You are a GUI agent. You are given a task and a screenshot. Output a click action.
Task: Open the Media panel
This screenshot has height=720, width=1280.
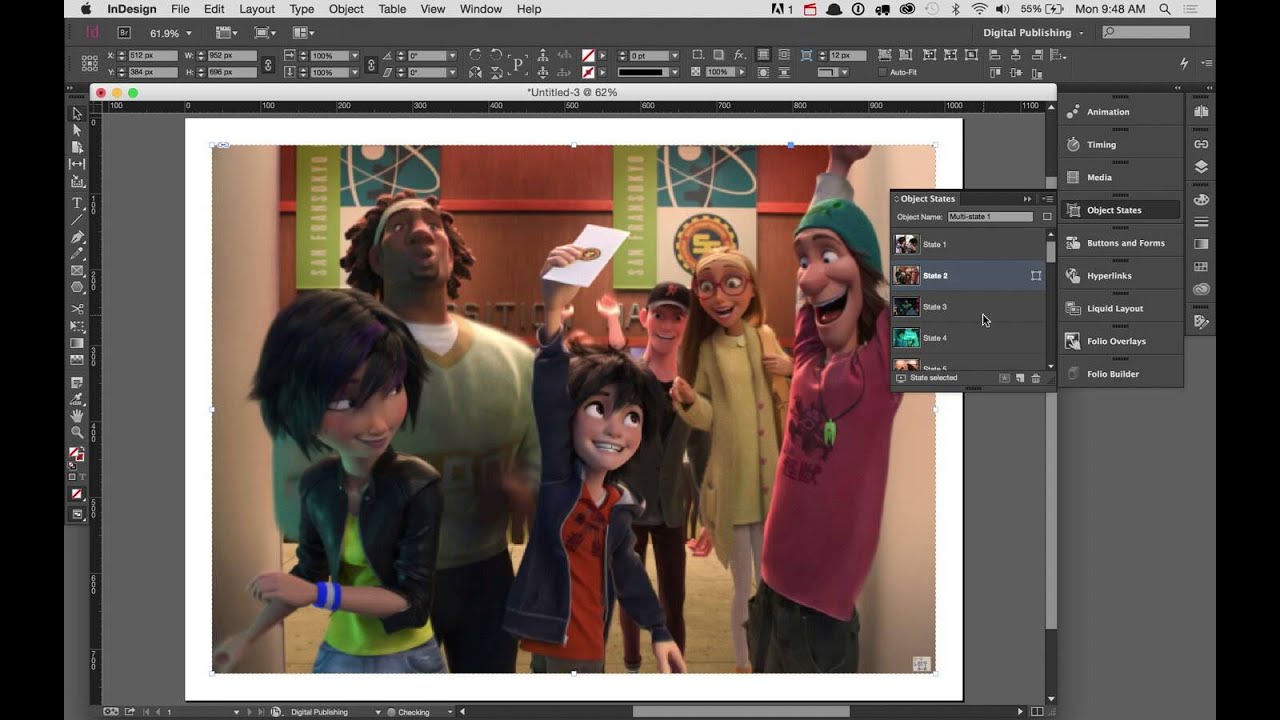[x=1120, y=177]
